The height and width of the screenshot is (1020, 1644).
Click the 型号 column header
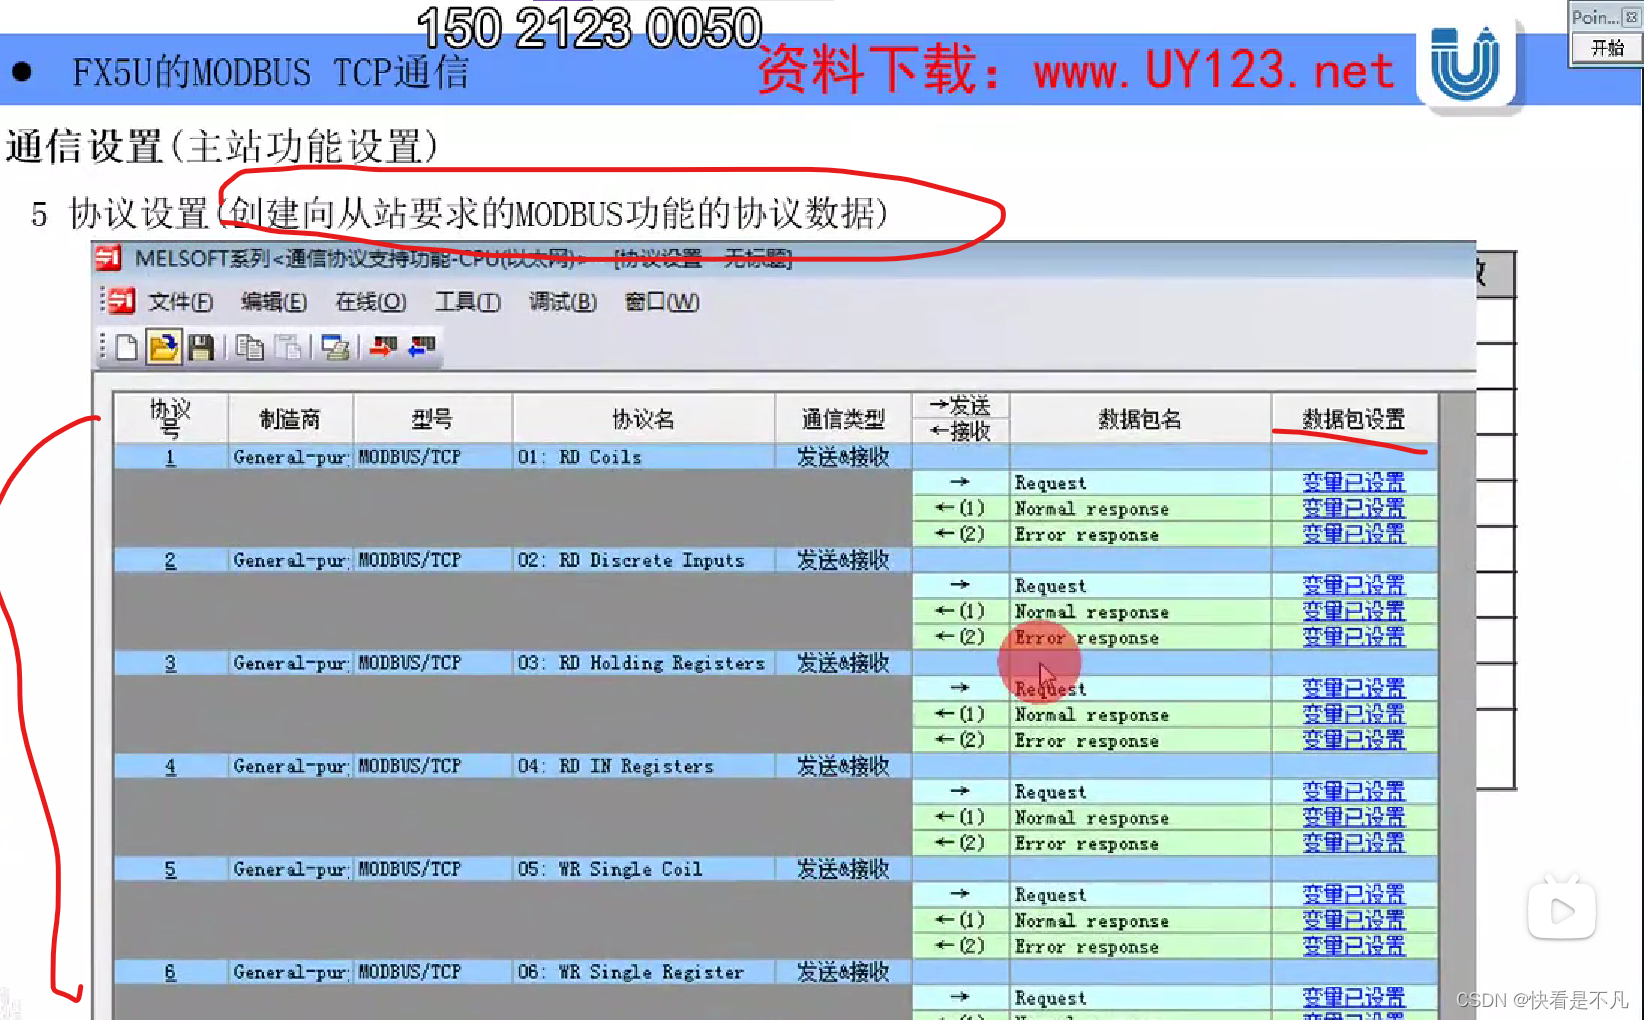[x=432, y=419]
